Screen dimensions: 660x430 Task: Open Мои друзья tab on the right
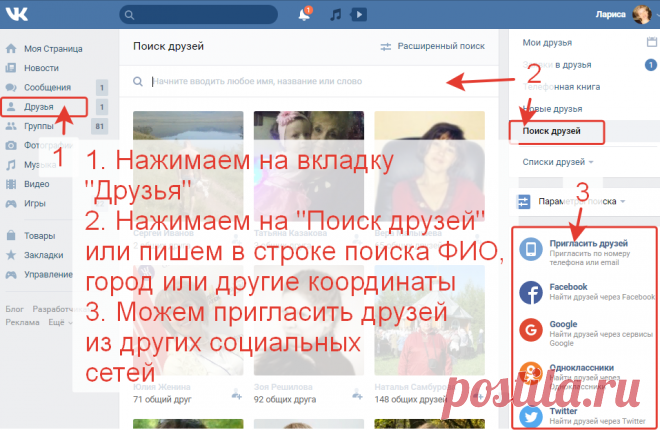[x=547, y=42]
